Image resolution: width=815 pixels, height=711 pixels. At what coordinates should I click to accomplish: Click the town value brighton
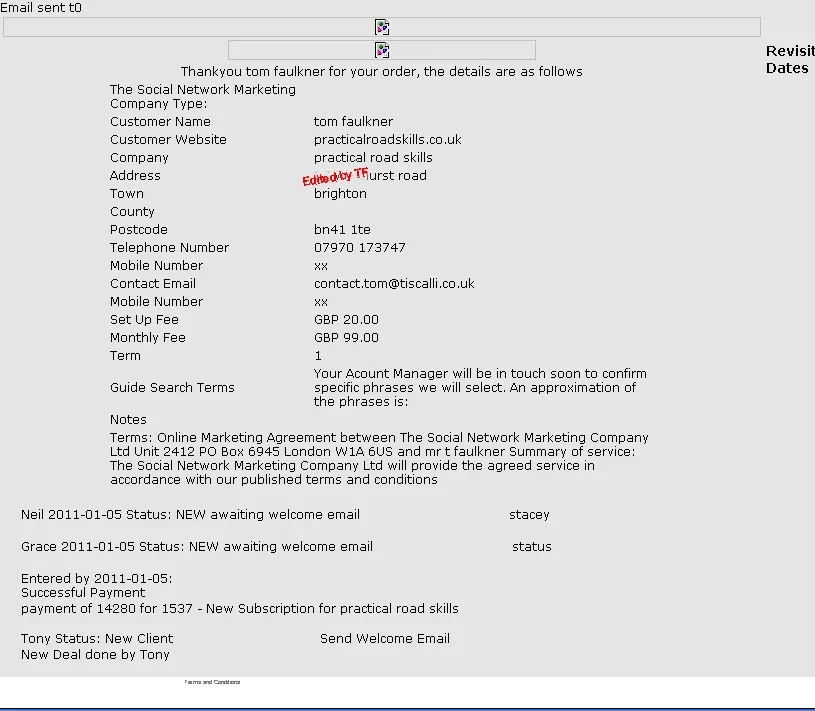[x=340, y=194]
